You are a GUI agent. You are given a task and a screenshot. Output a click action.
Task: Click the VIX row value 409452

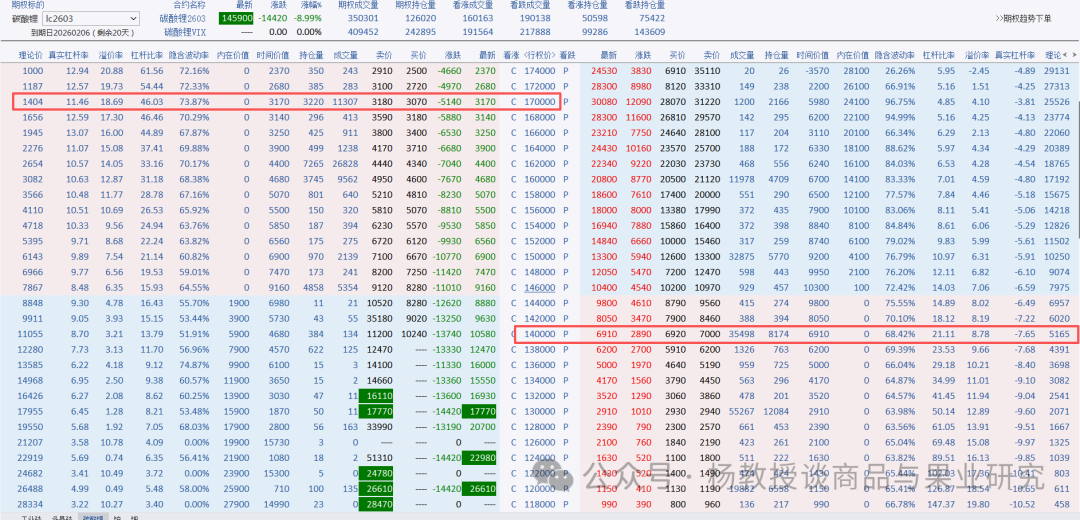[x=364, y=32]
